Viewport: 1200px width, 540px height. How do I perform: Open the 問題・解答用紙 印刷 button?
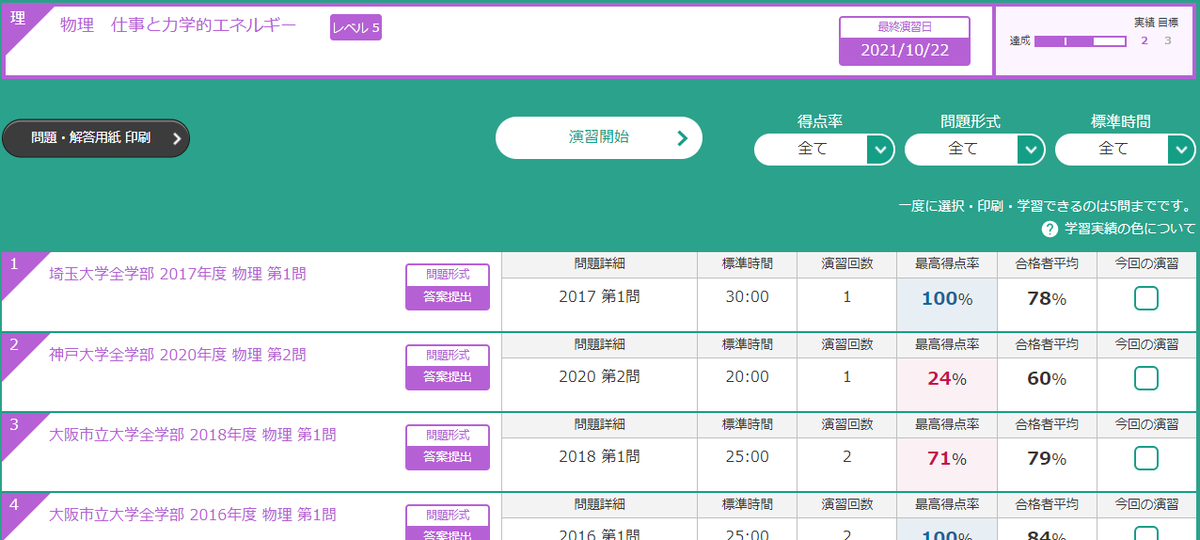coord(95,139)
